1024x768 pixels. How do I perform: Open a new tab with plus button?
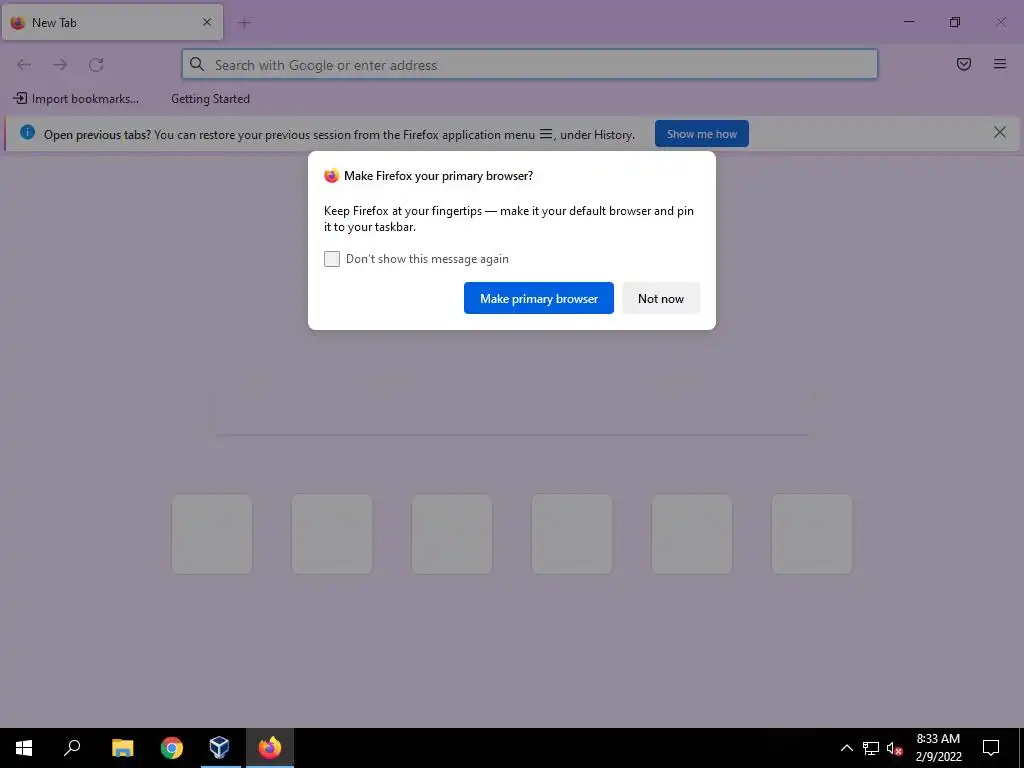[245, 23]
